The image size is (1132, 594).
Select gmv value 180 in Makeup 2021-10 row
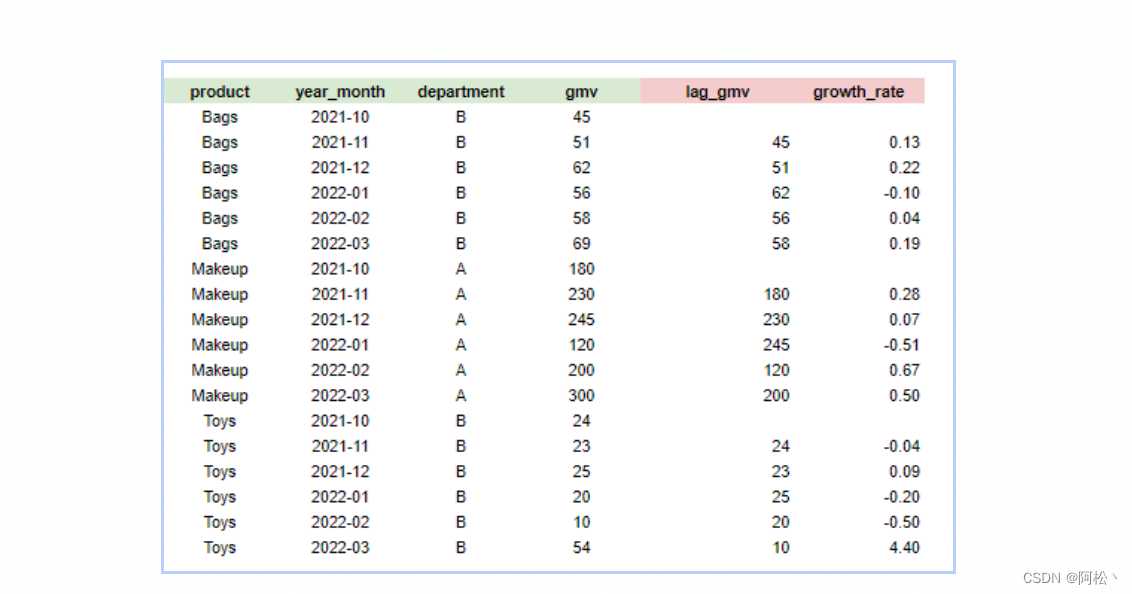click(x=581, y=269)
